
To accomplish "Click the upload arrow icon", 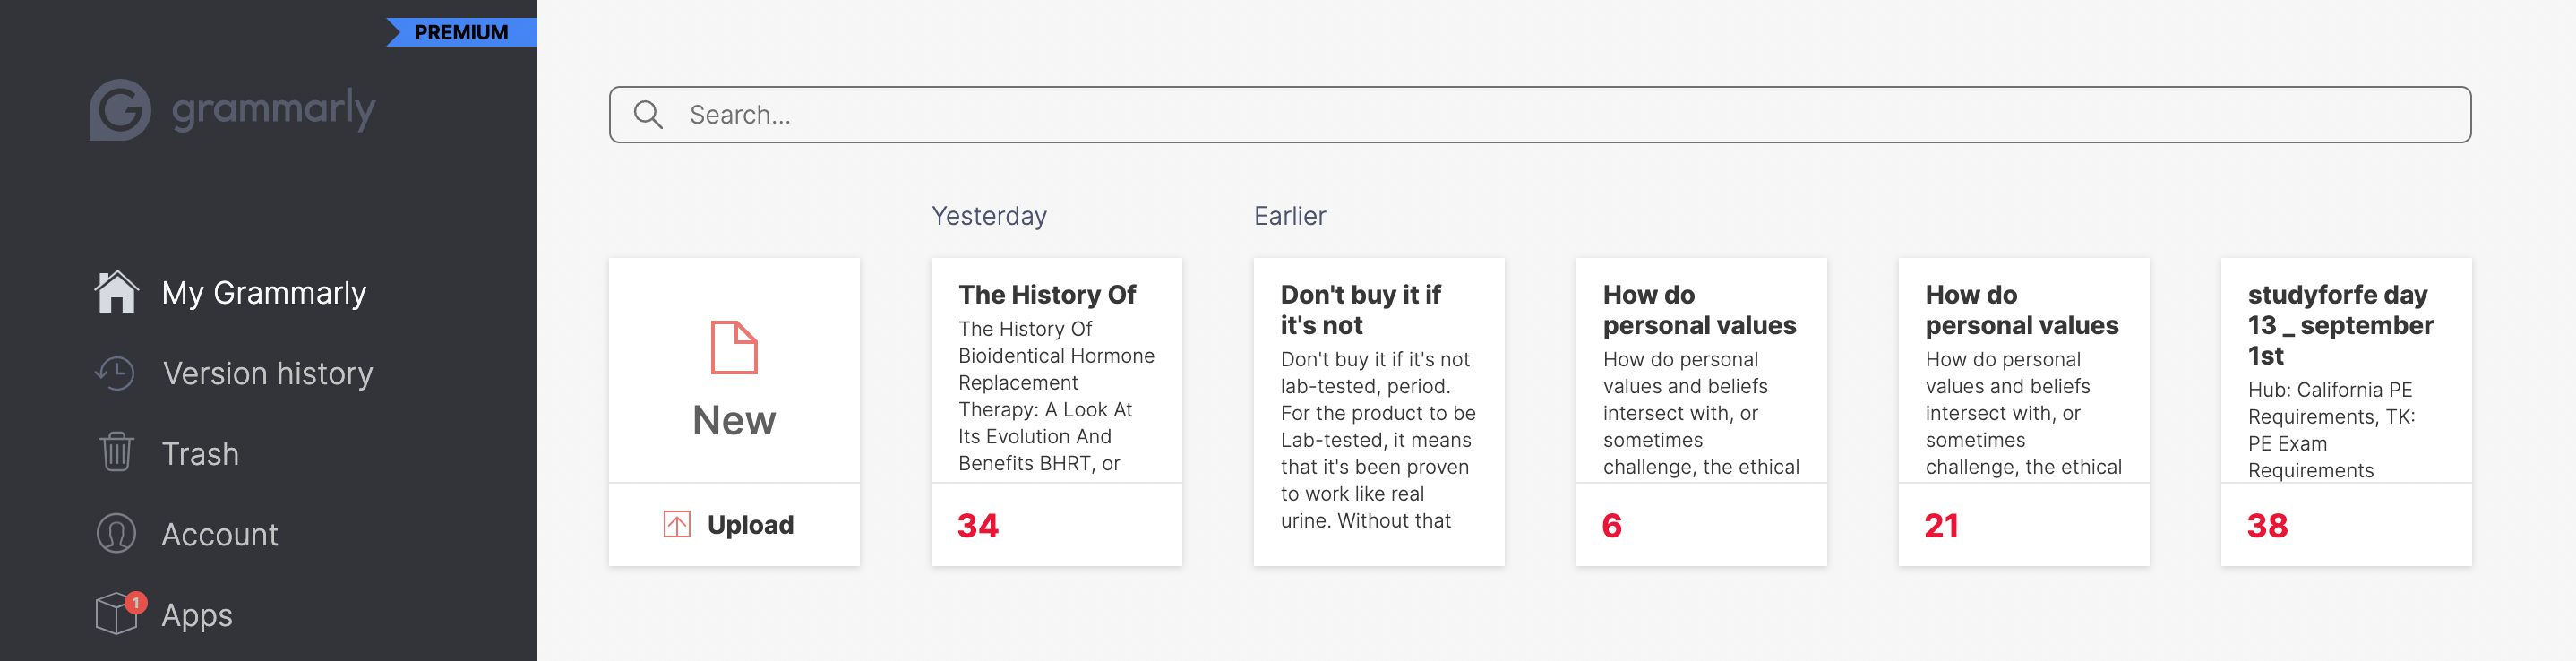I will (679, 523).
